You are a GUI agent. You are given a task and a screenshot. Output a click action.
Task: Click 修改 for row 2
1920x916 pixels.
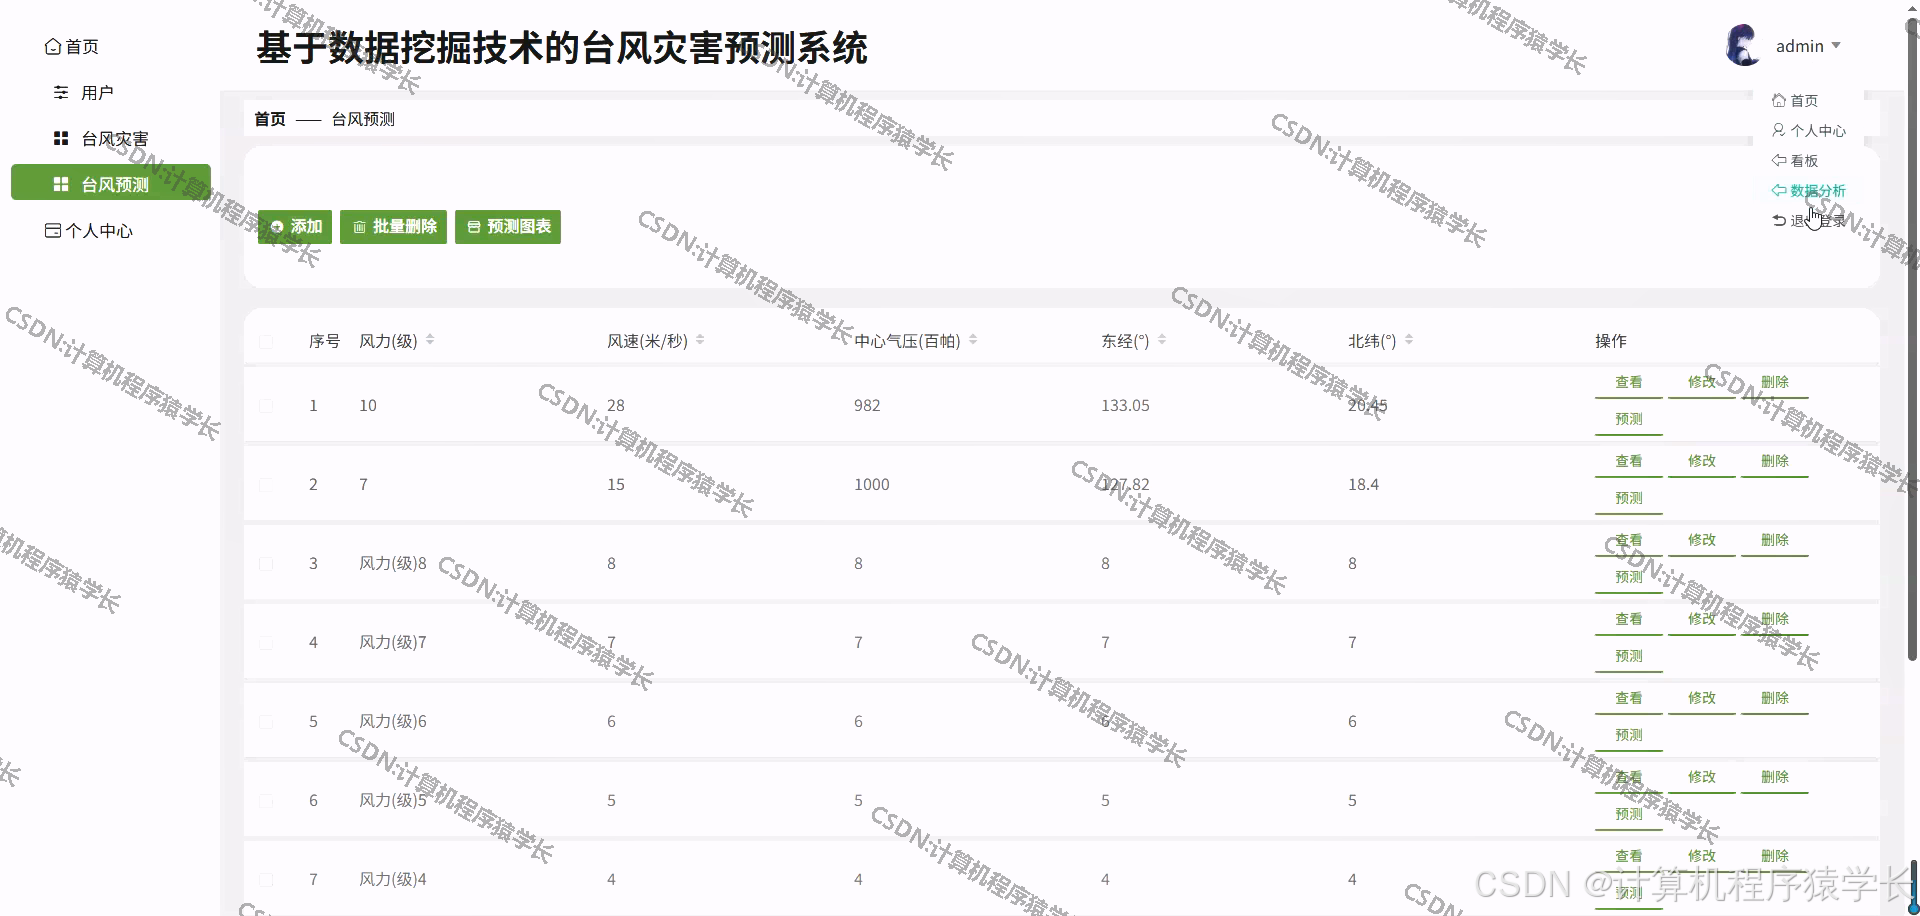pos(1702,462)
